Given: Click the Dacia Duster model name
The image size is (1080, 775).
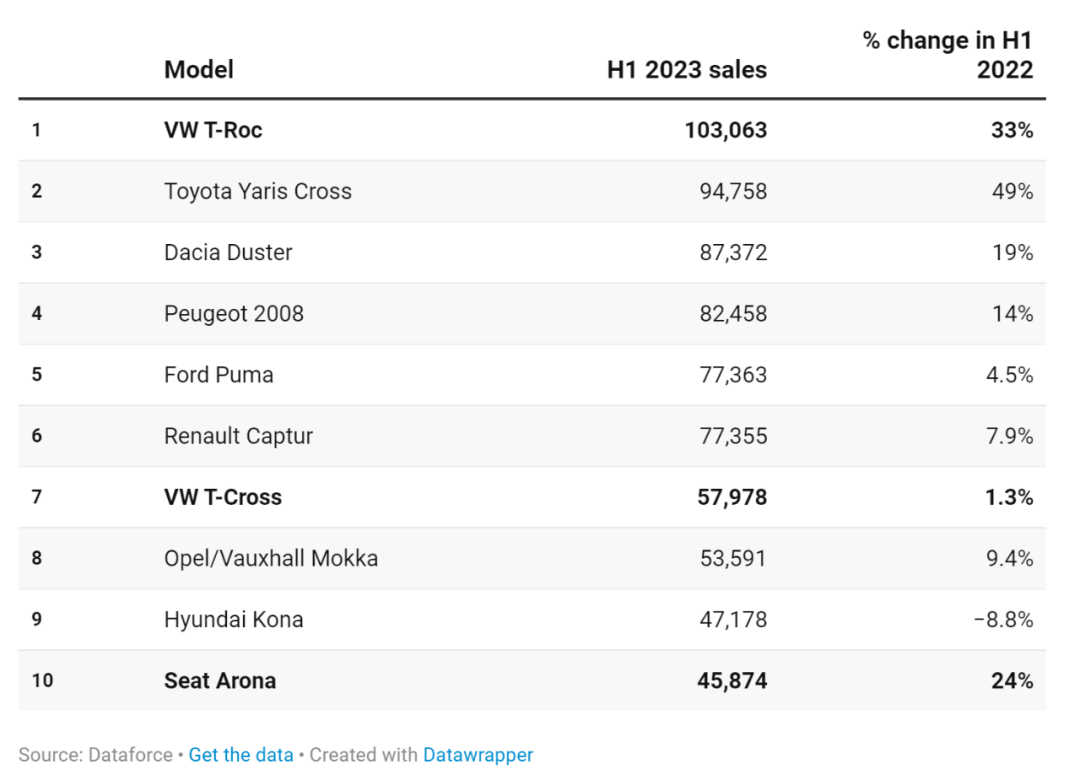Looking at the screenshot, I should pyautogui.click(x=228, y=252).
